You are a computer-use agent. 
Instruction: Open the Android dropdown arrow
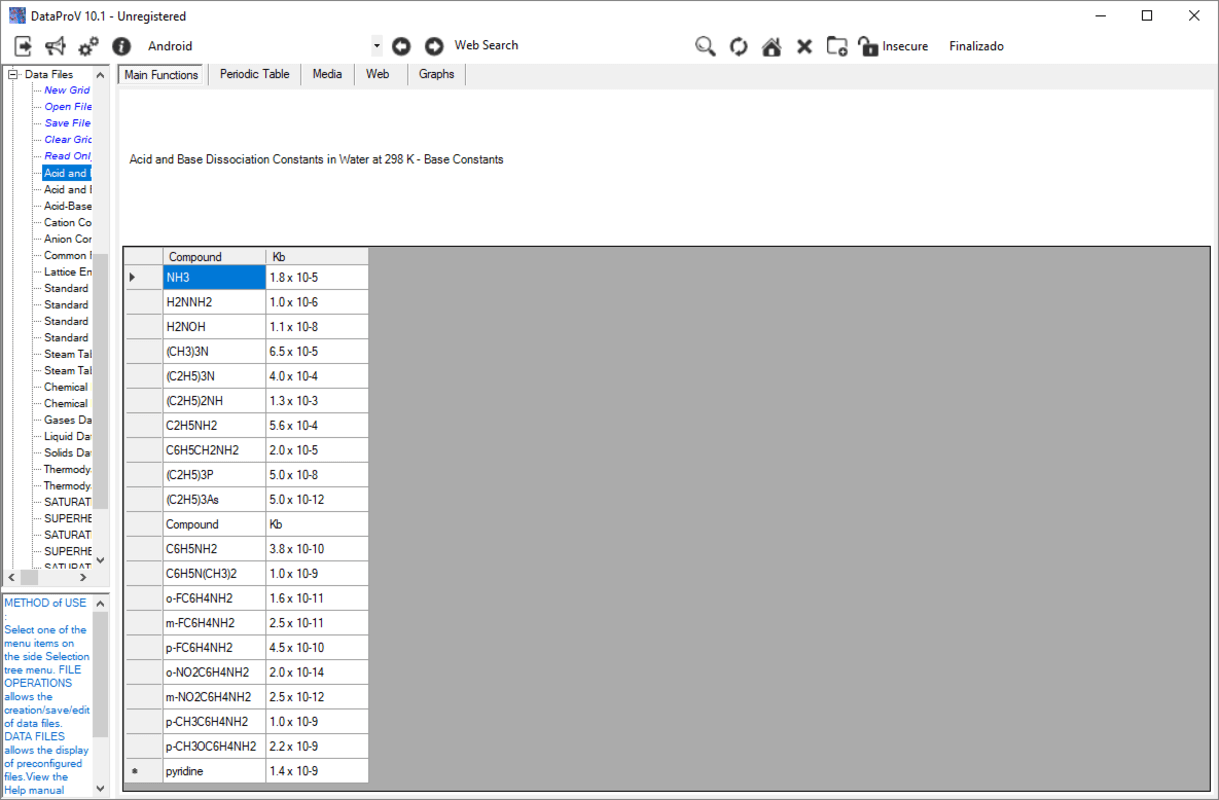[x=377, y=46]
